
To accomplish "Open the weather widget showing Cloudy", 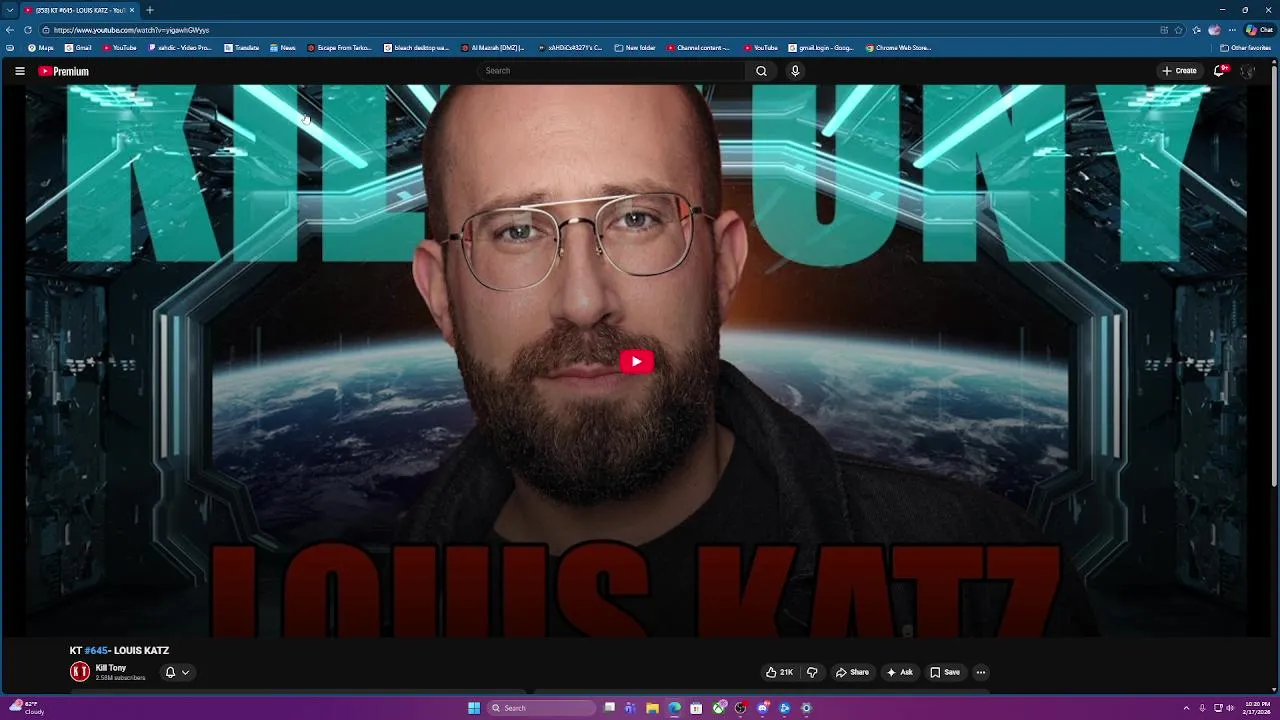I will (27, 707).
